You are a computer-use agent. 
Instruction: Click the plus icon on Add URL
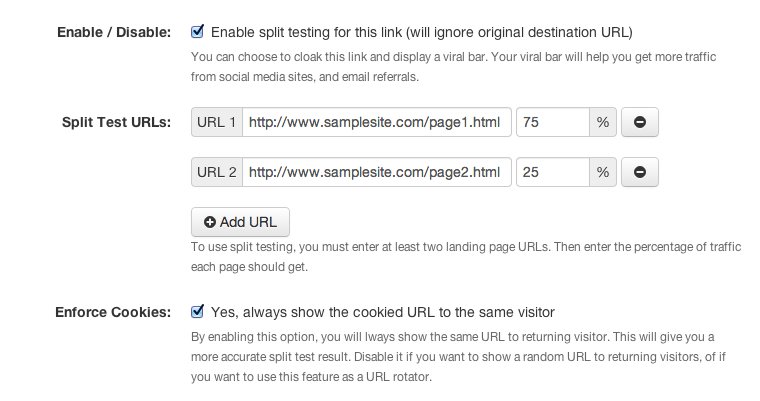209,221
